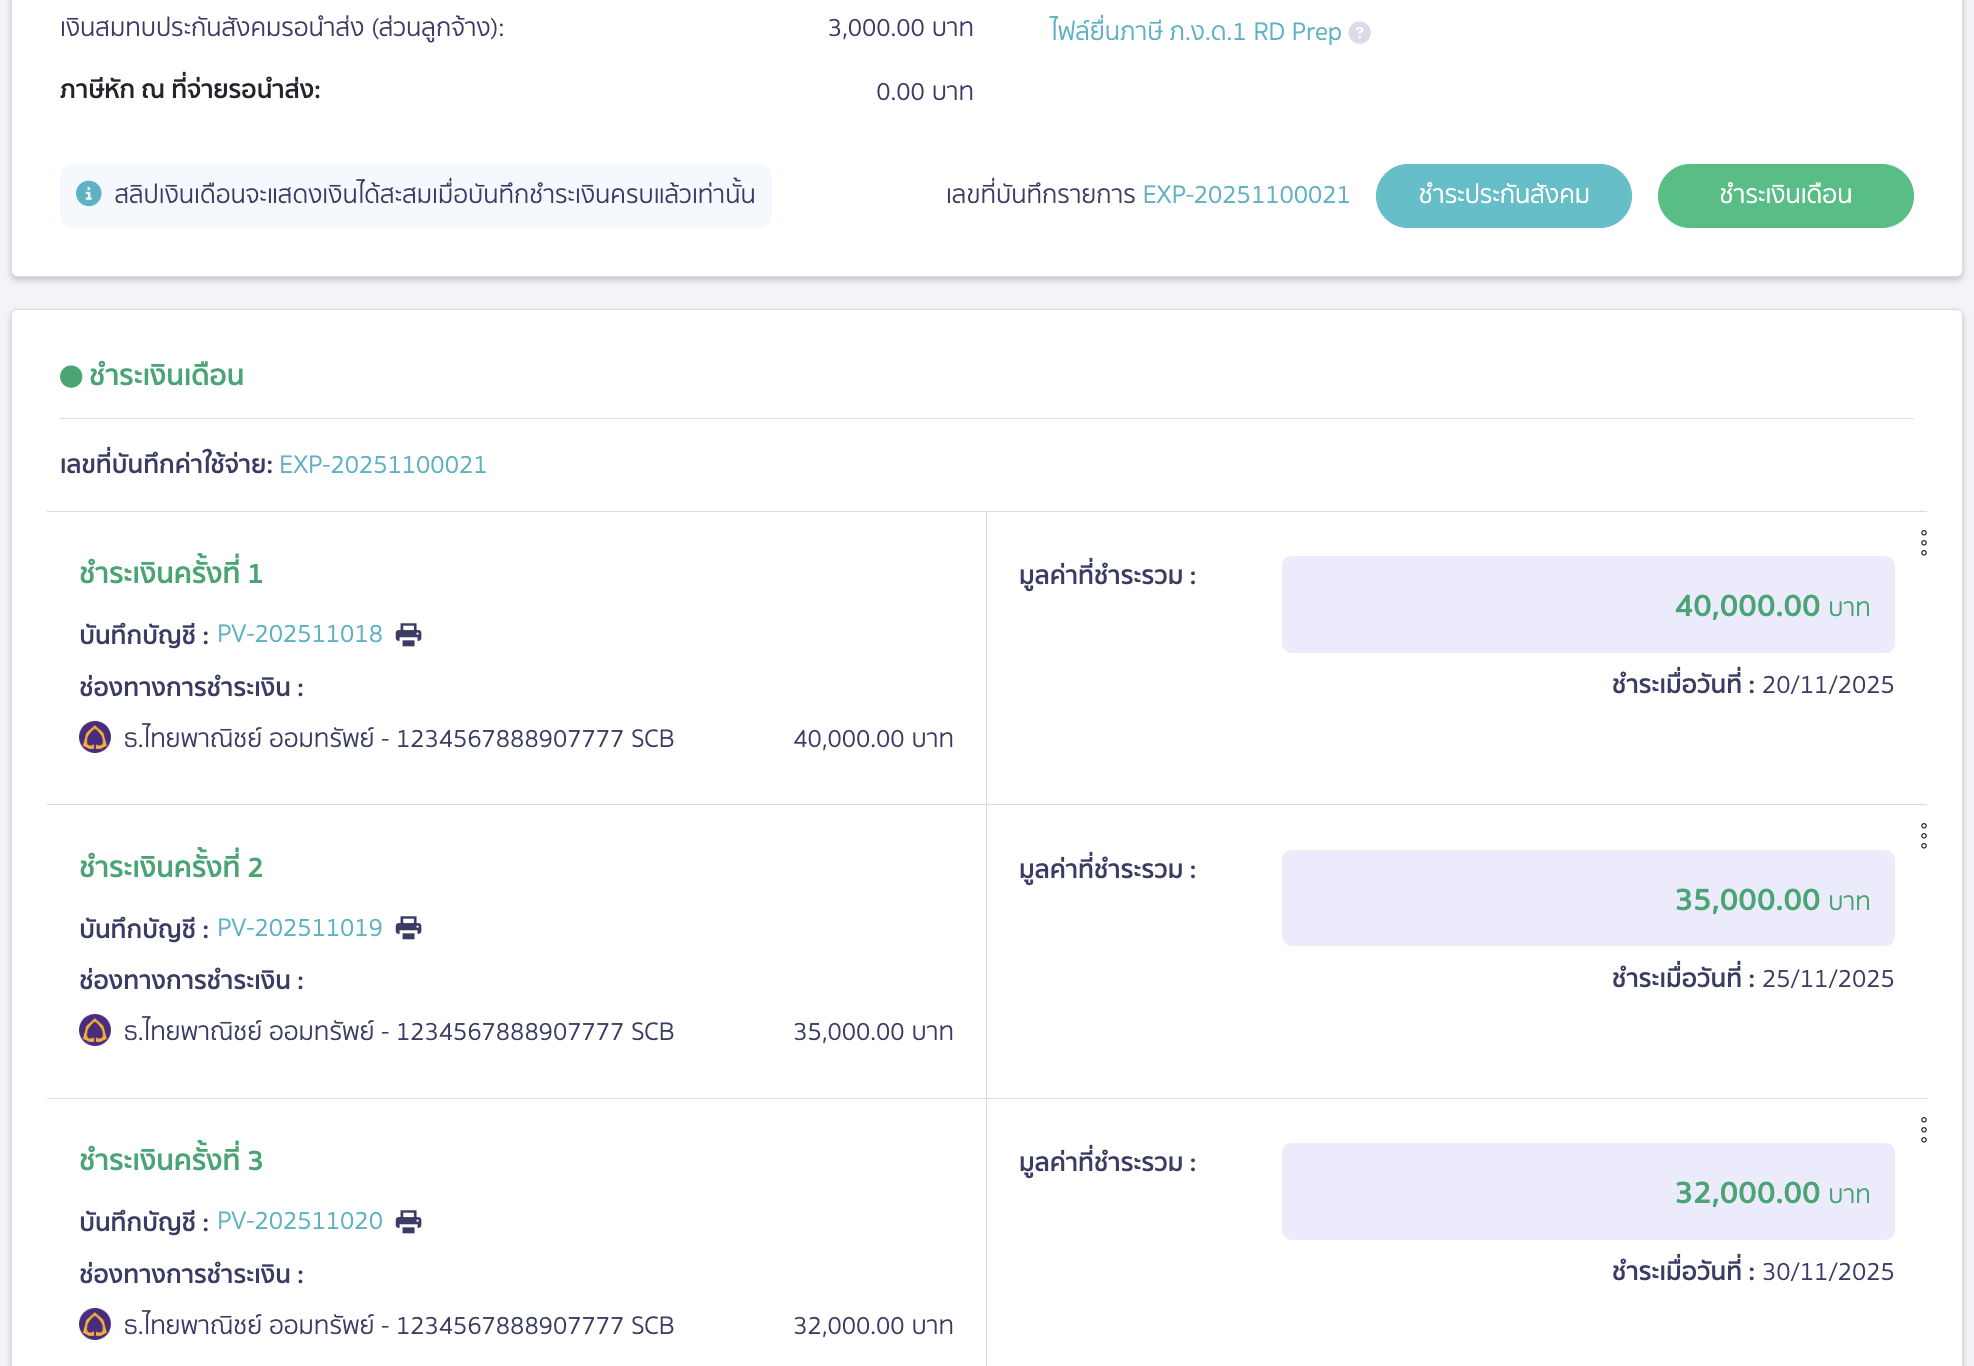1974x1366 pixels.
Task: Click print icon next to PV-202511019
Action: (x=408, y=928)
